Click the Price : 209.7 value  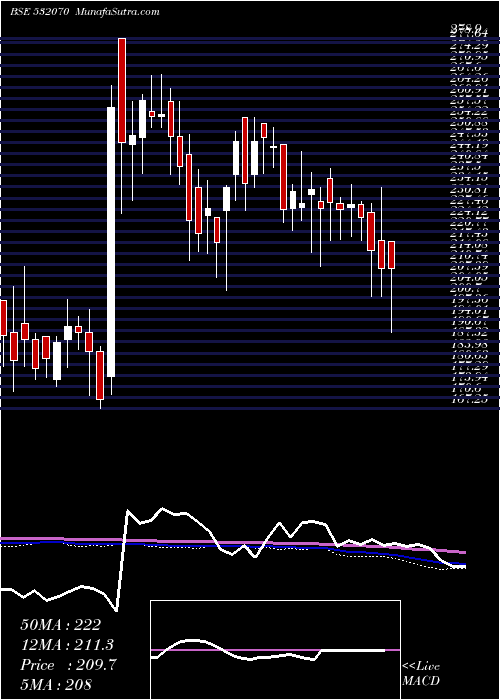(x=68, y=665)
